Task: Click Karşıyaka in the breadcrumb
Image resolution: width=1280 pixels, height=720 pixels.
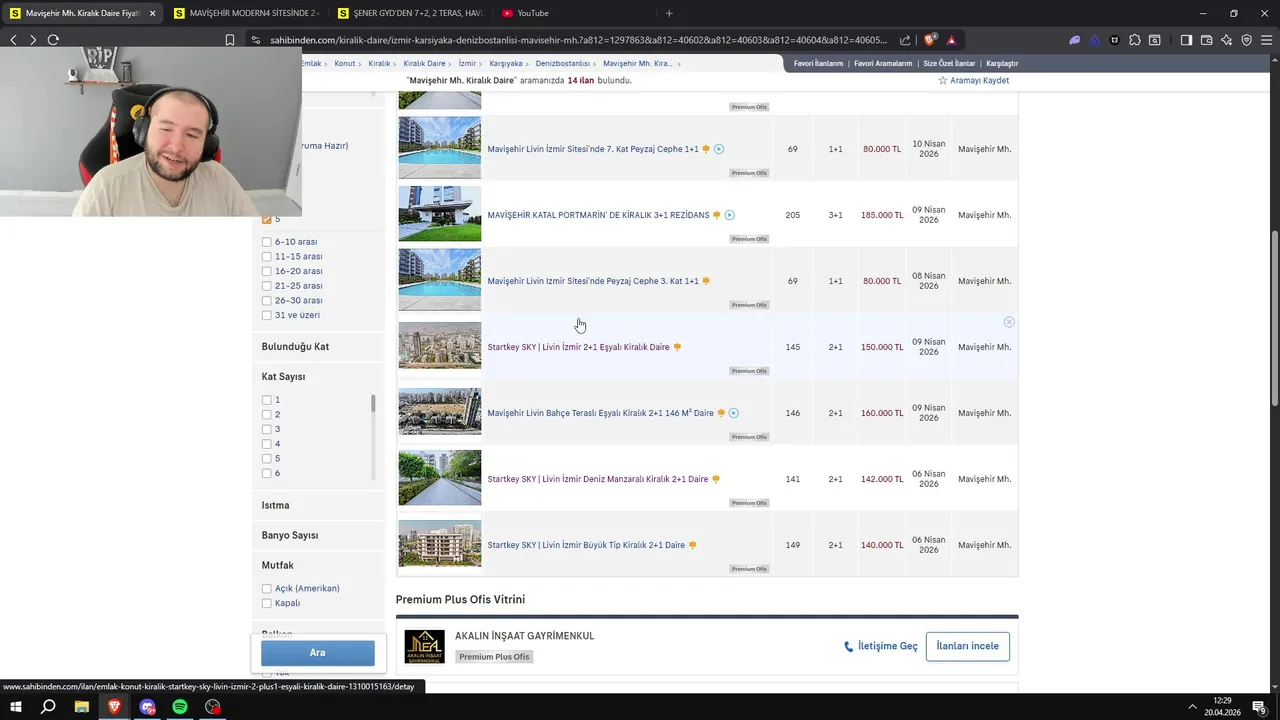Action: tap(506, 64)
